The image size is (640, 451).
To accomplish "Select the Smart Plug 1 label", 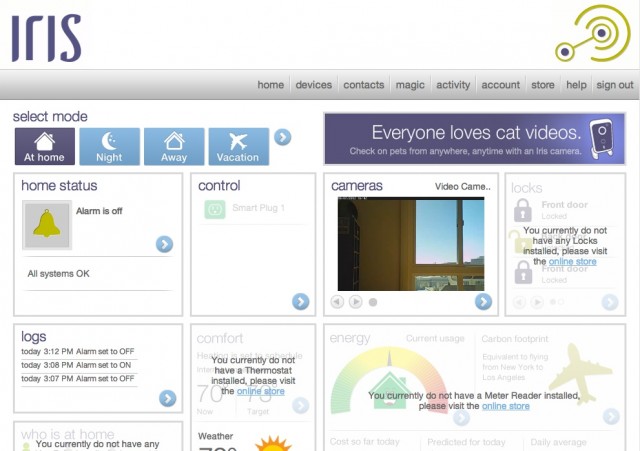I will point(258,208).
